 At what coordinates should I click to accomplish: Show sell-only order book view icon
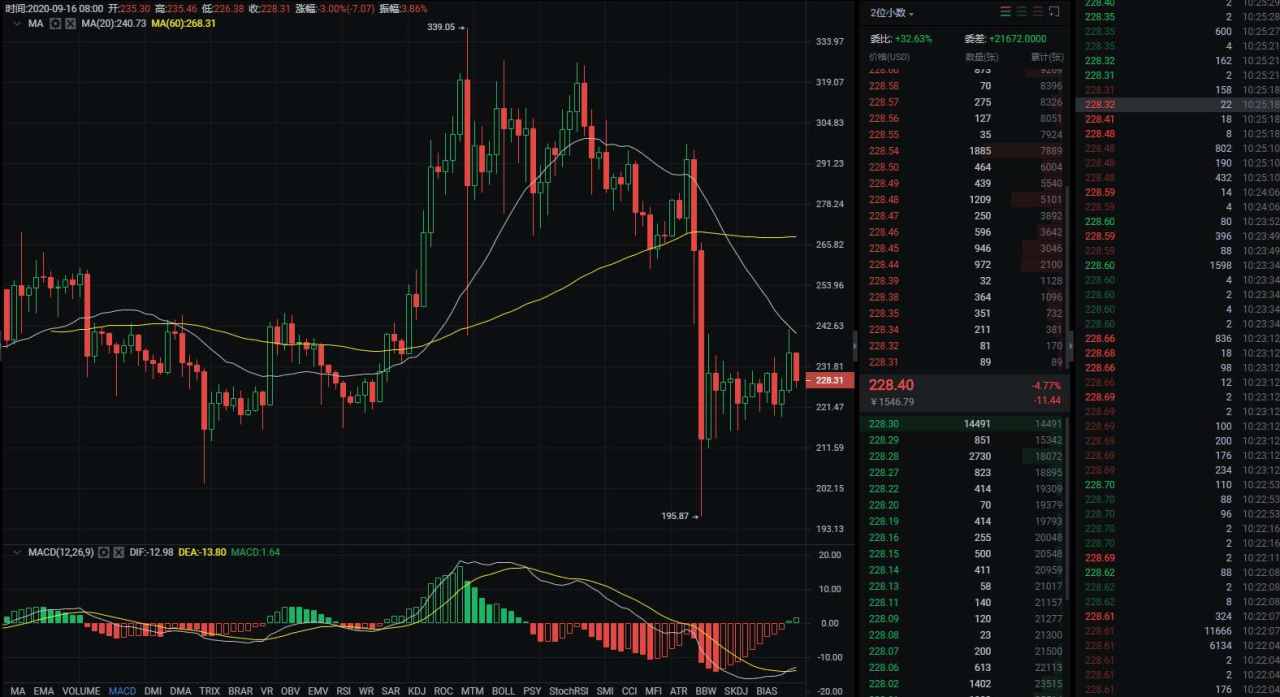pos(1037,12)
